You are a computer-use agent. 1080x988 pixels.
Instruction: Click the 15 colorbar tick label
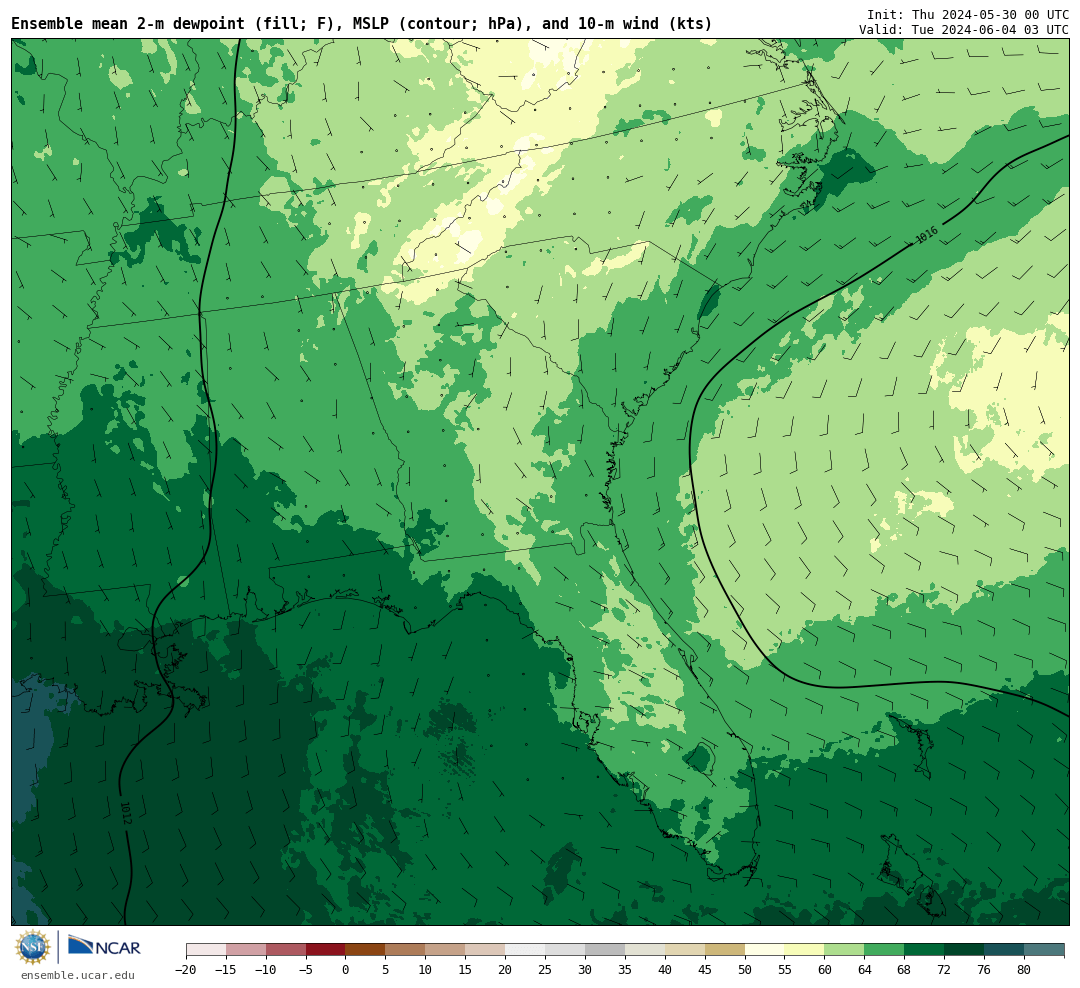tap(466, 969)
